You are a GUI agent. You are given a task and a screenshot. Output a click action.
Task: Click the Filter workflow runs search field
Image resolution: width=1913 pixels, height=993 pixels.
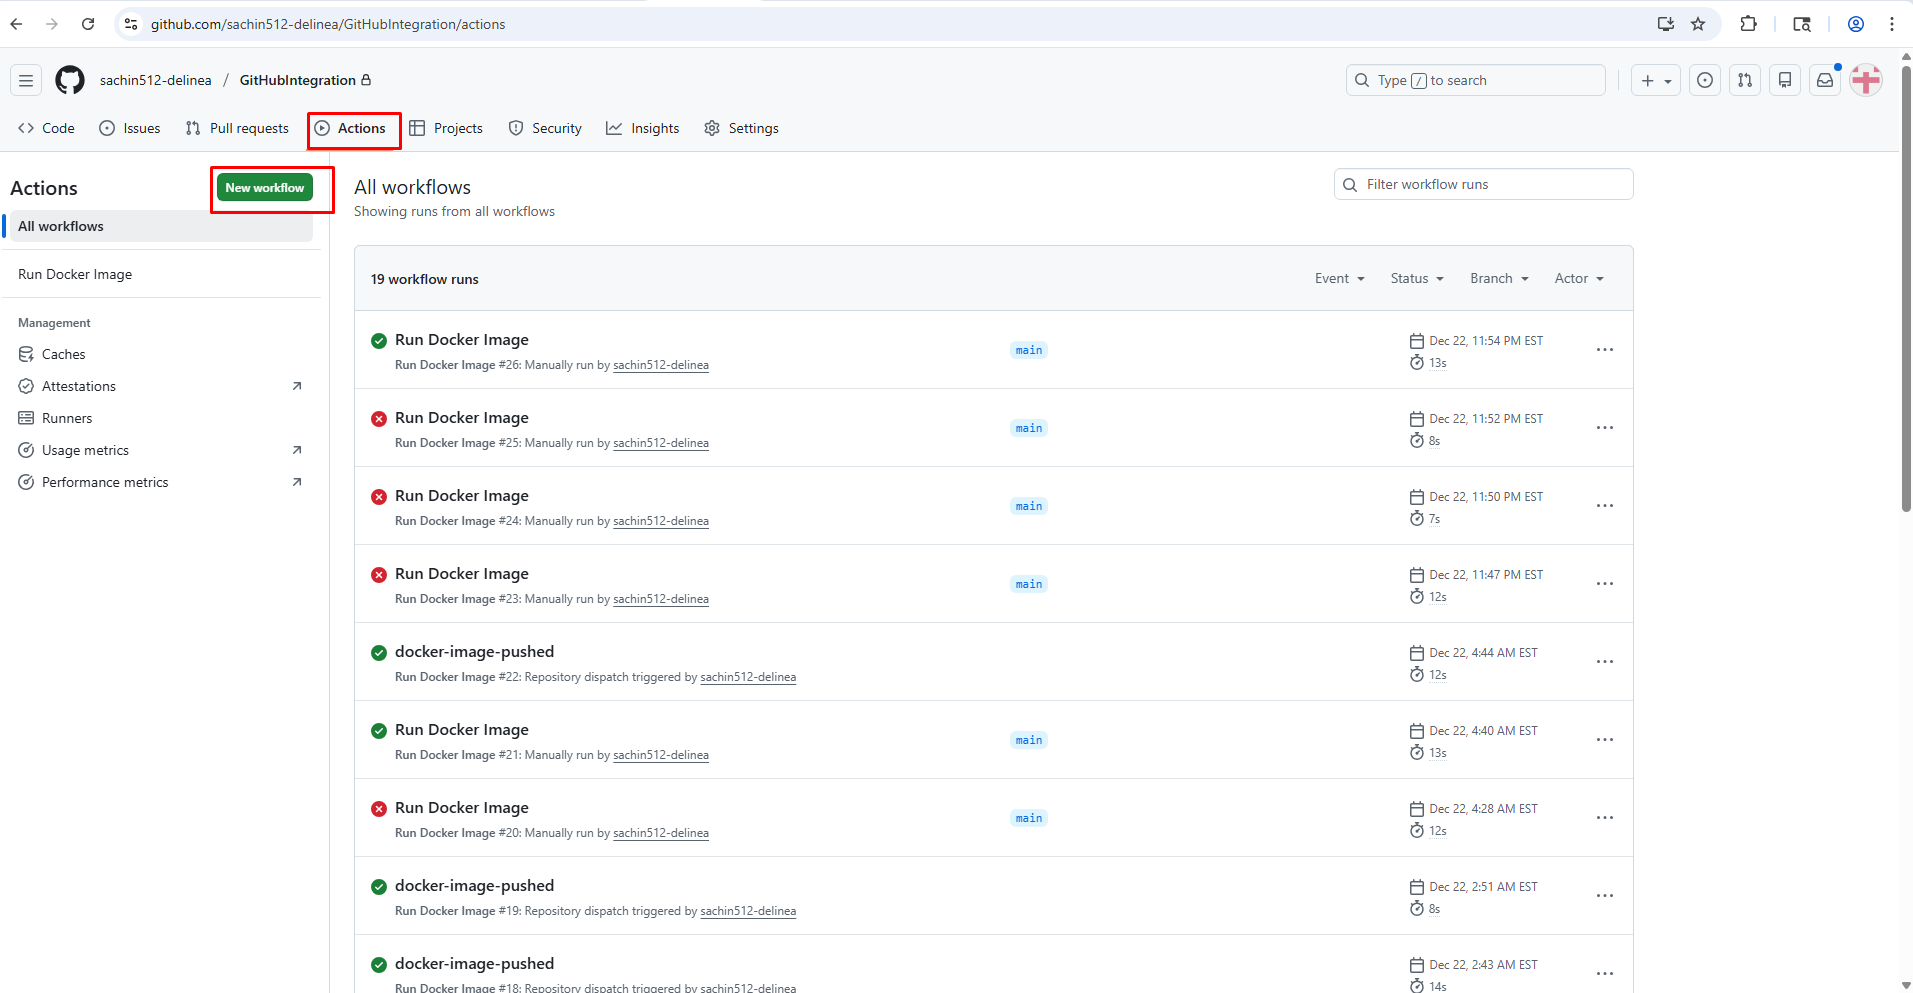(x=1484, y=184)
